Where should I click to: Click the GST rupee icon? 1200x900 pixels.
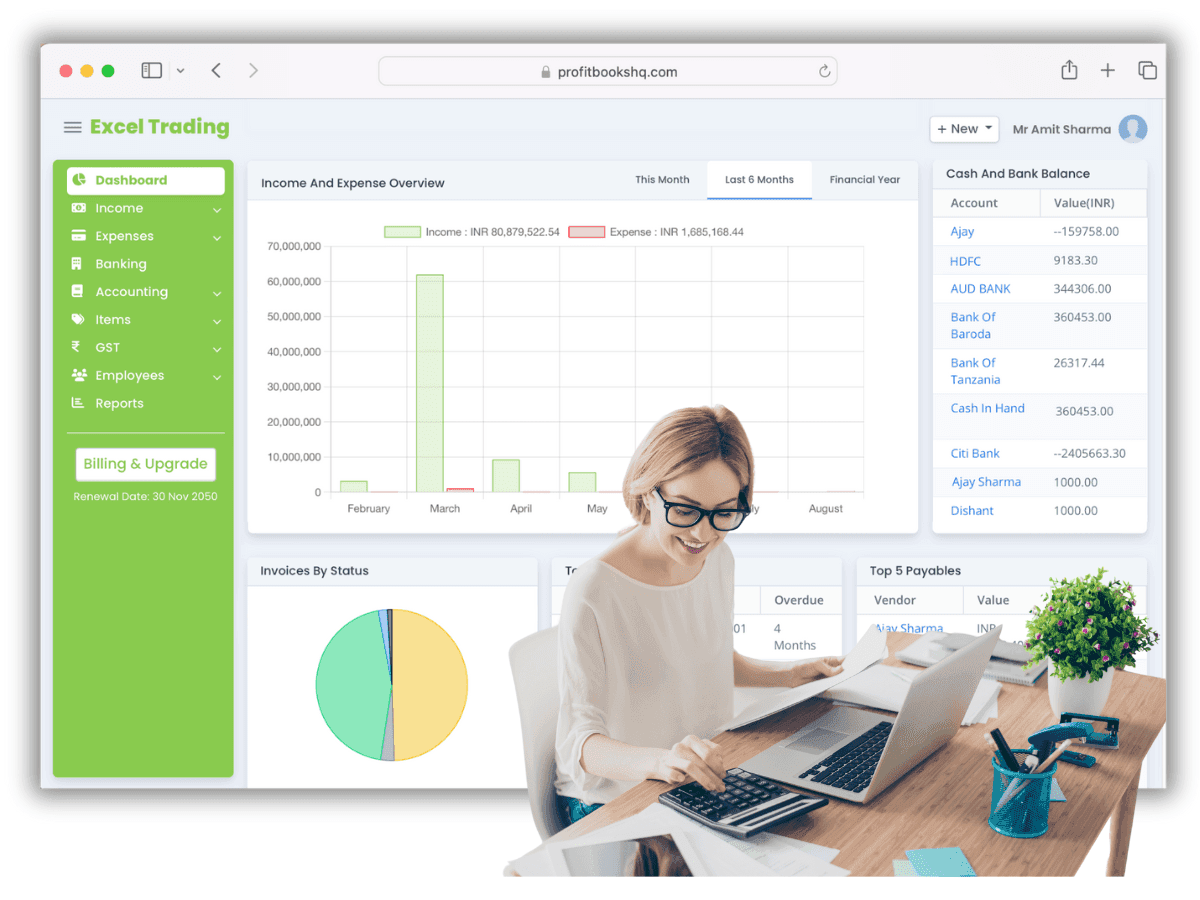click(x=78, y=347)
